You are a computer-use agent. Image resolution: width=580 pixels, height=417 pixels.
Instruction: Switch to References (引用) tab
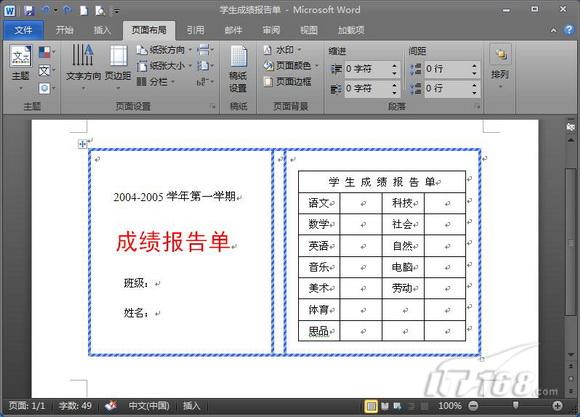(195, 30)
